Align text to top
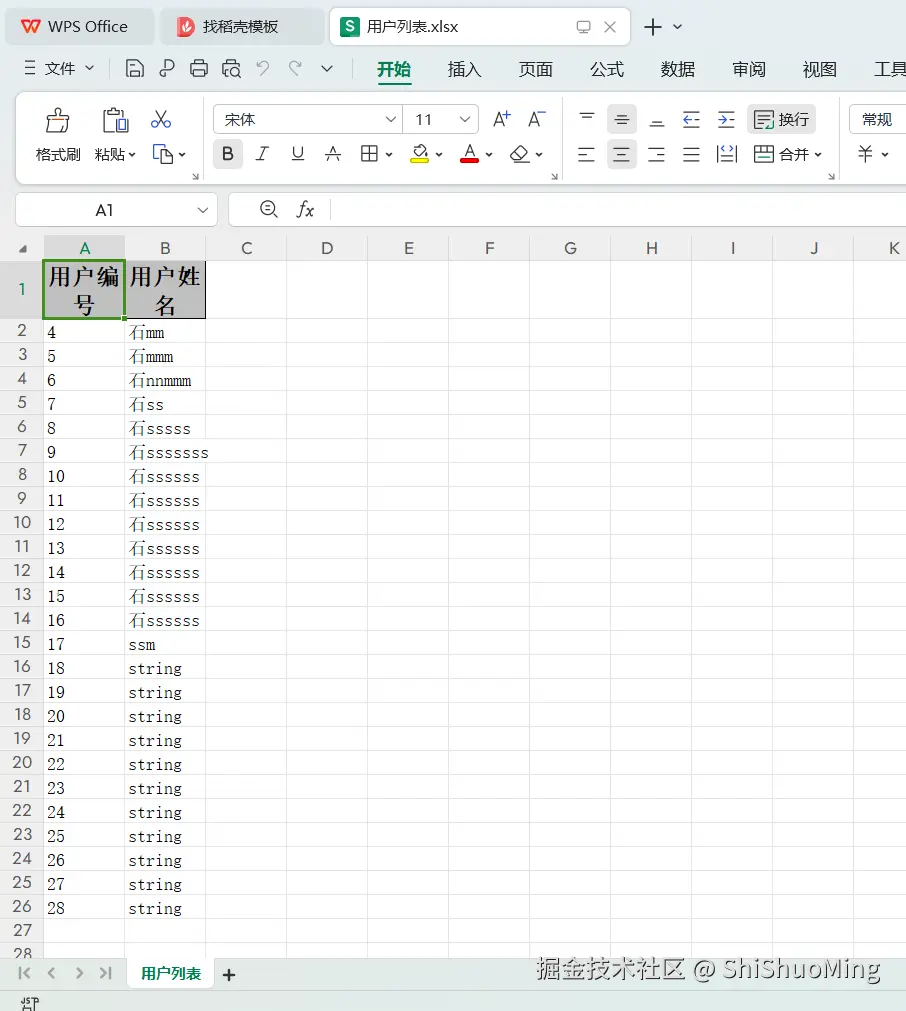The width and height of the screenshot is (906, 1011). [587, 119]
